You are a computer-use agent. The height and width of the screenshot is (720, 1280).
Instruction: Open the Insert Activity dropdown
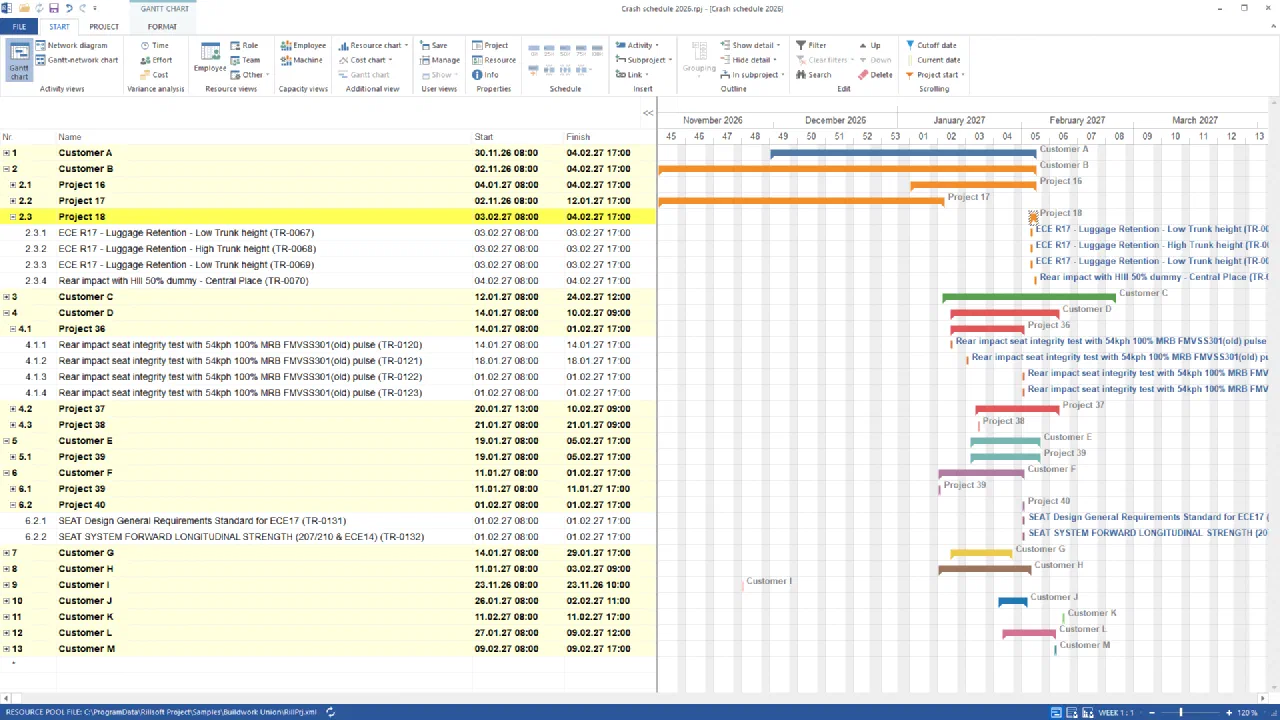pyautogui.click(x=636, y=45)
